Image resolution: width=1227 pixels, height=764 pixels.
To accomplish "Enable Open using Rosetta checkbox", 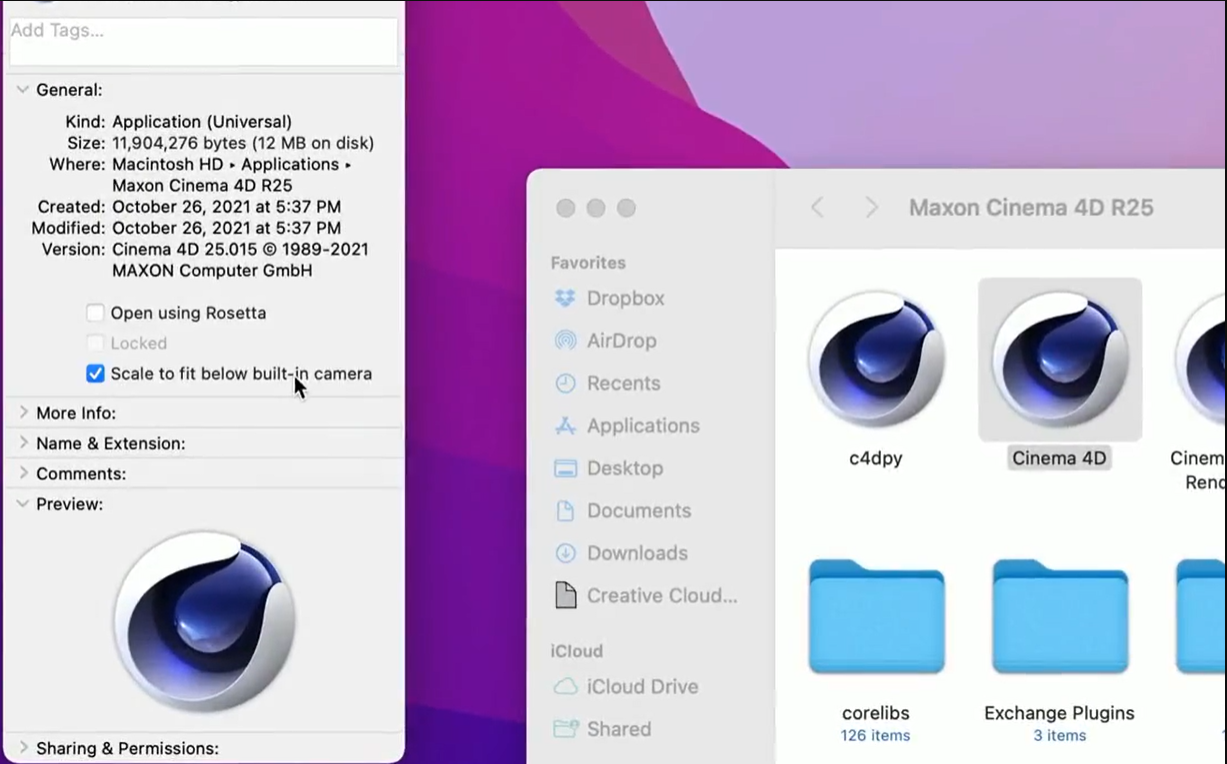I will tap(95, 313).
